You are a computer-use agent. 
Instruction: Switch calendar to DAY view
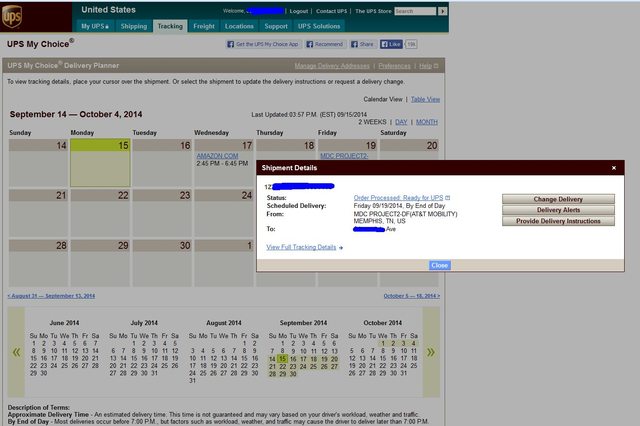[x=401, y=122]
